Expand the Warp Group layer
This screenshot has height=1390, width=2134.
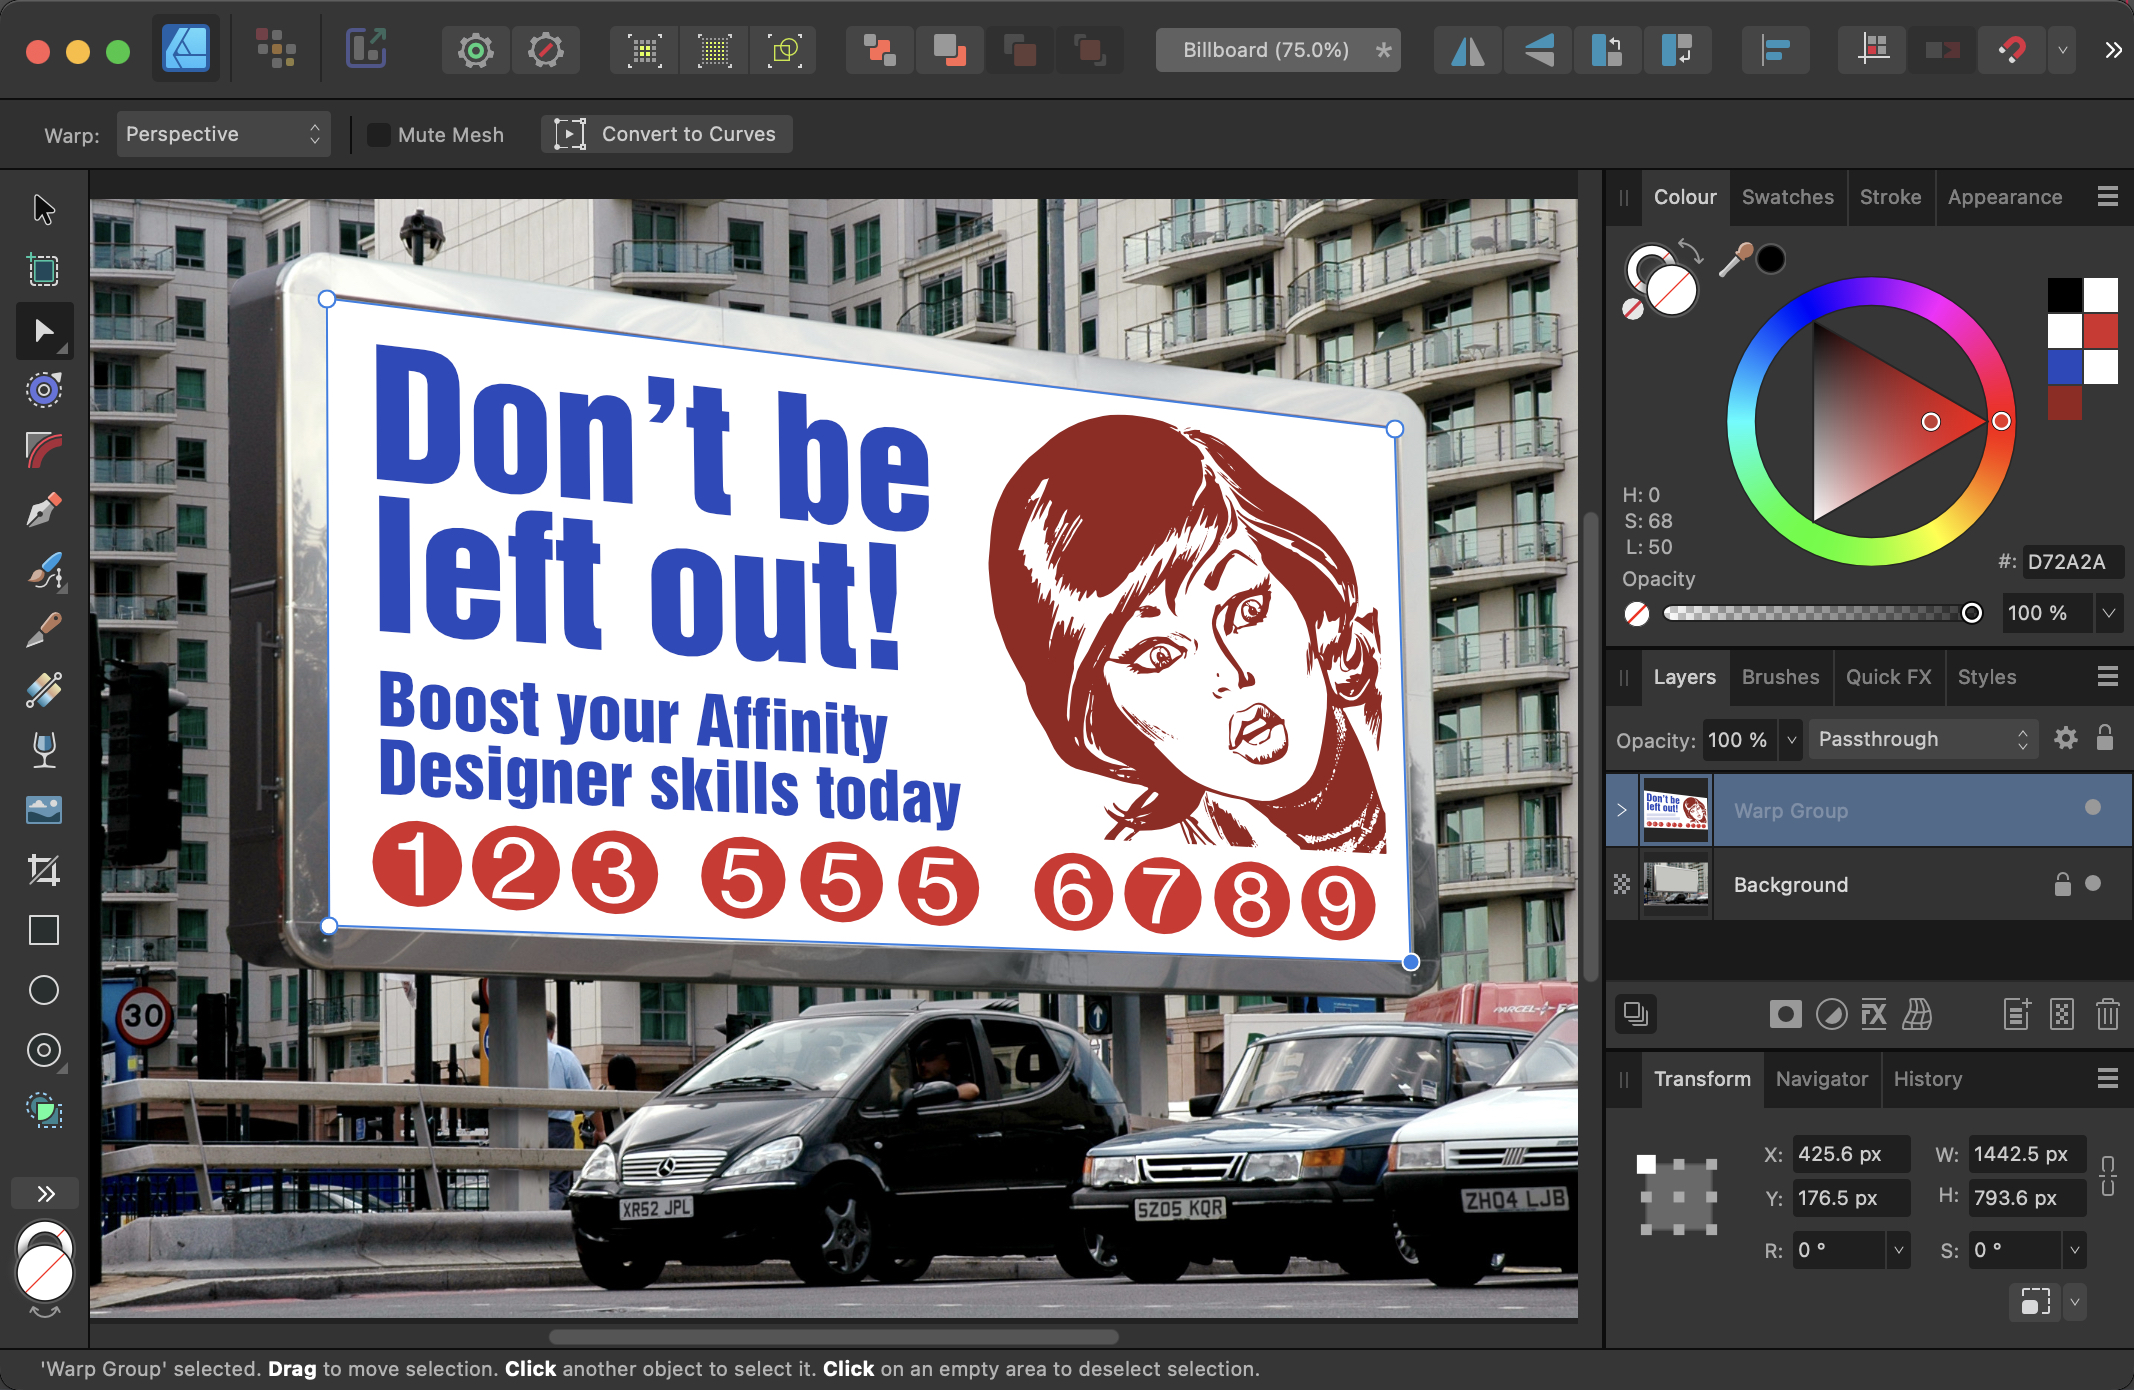[1622, 810]
